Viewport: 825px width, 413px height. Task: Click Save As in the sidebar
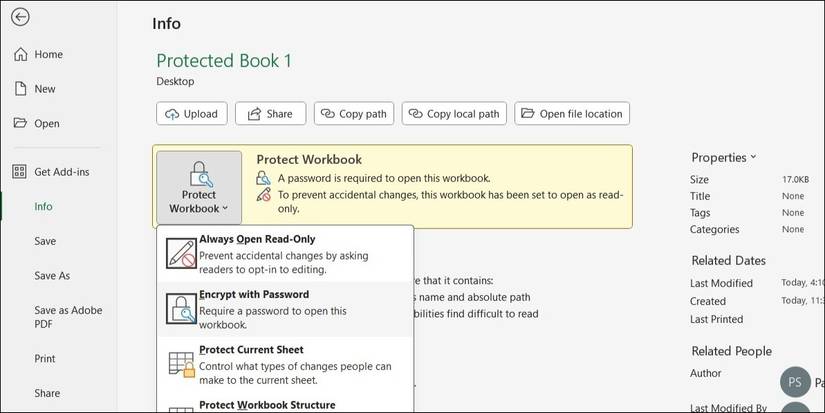pyautogui.click(x=52, y=276)
